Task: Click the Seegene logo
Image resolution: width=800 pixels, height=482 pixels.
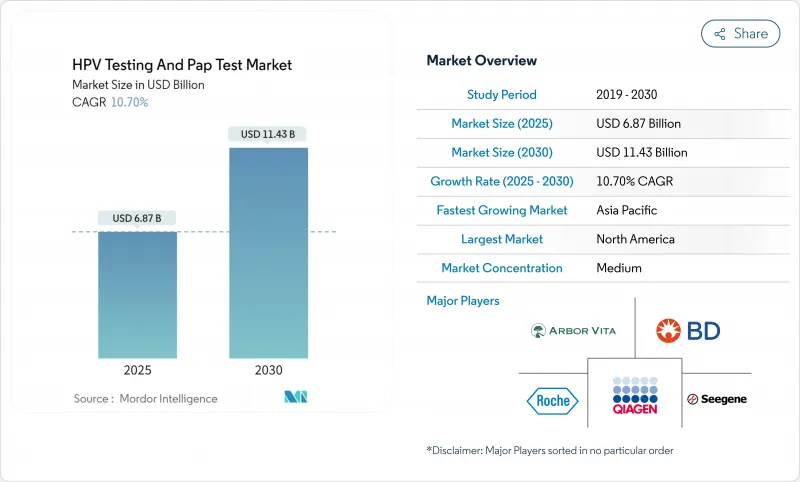Action: tap(716, 399)
